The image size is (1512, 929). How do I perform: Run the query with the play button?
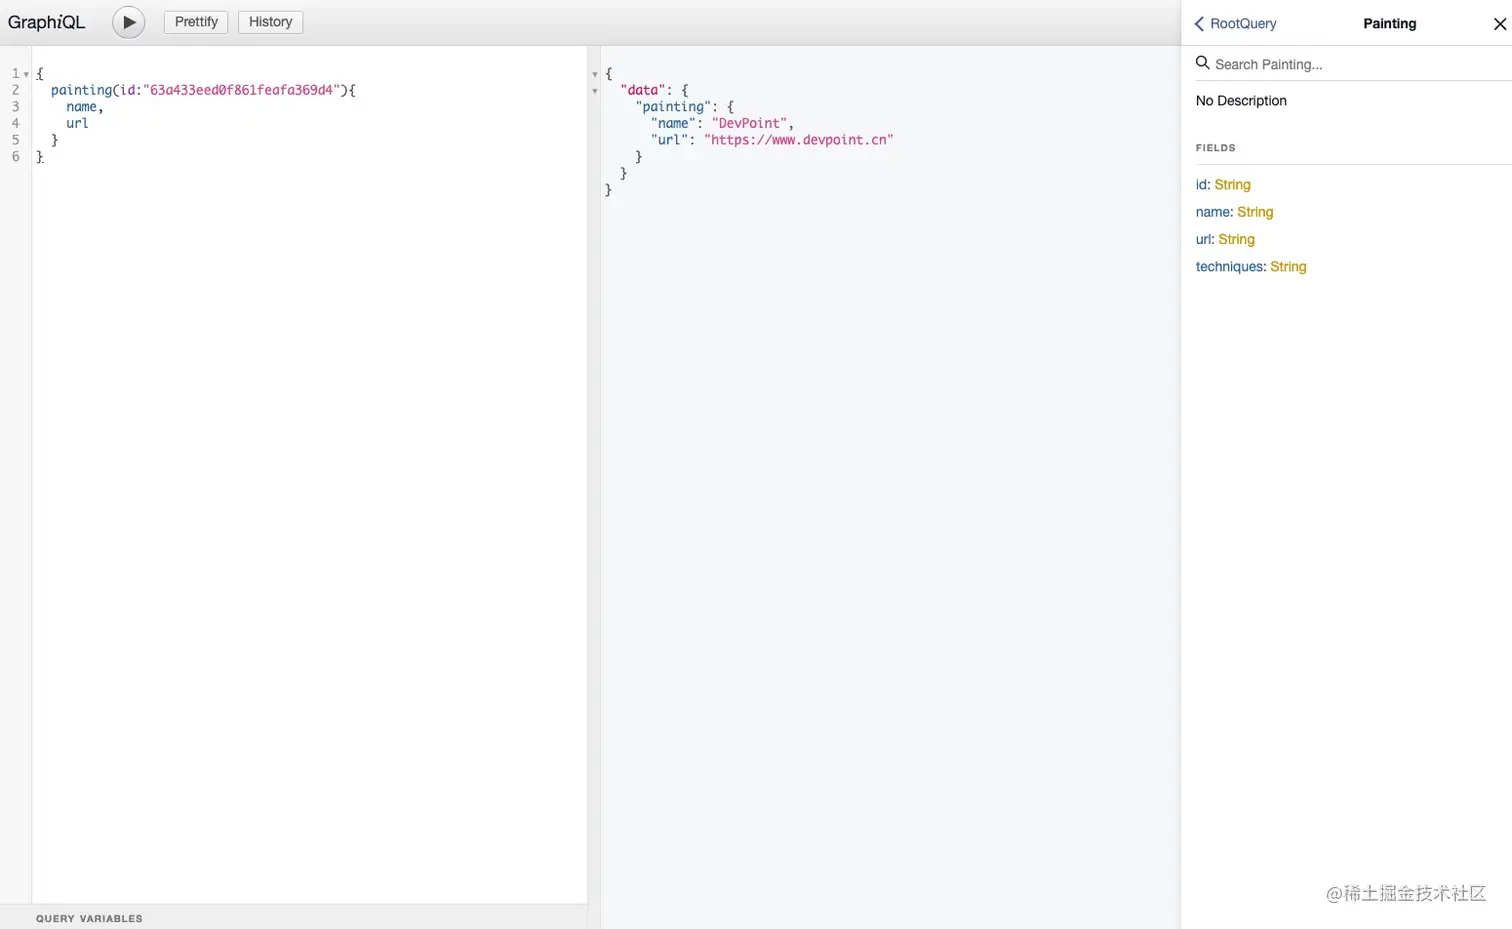click(128, 22)
